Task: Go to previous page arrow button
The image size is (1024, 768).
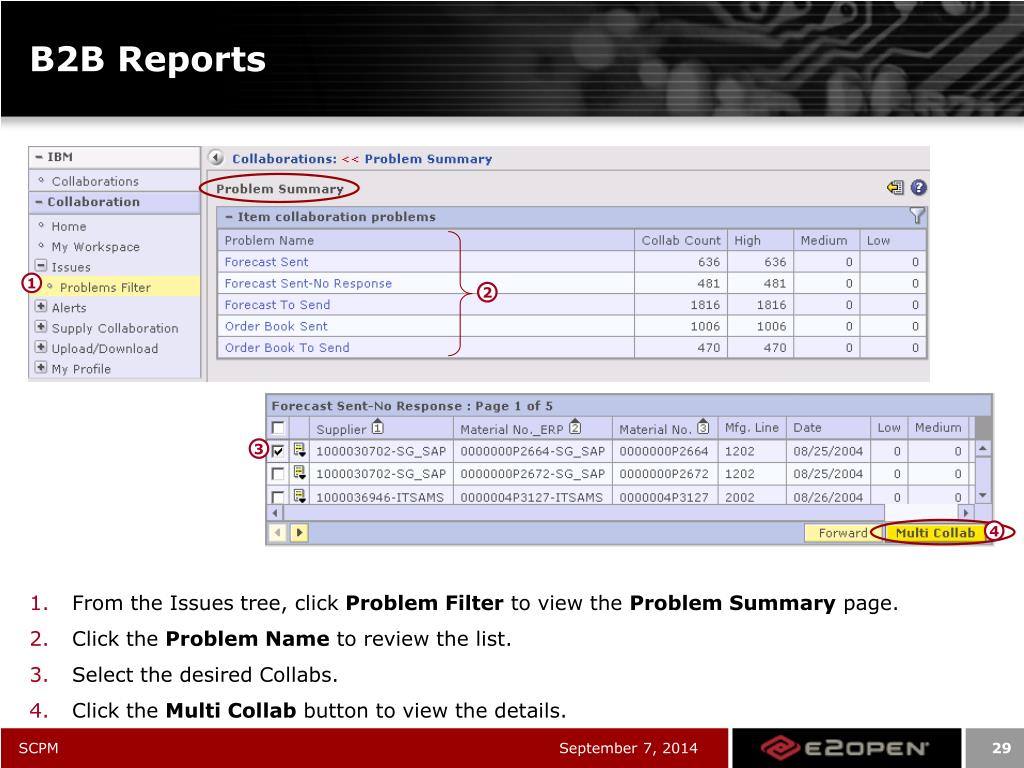Action: (278, 532)
